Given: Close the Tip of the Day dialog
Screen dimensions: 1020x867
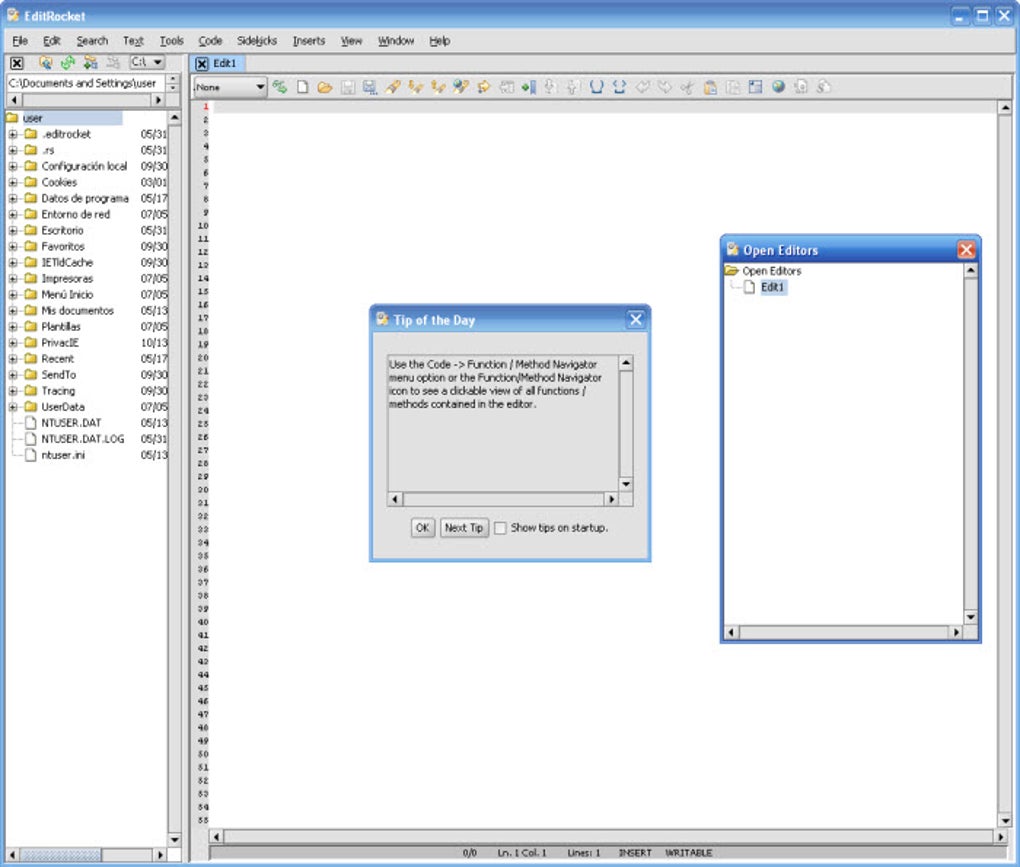Looking at the screenshot, I should 636,319.
